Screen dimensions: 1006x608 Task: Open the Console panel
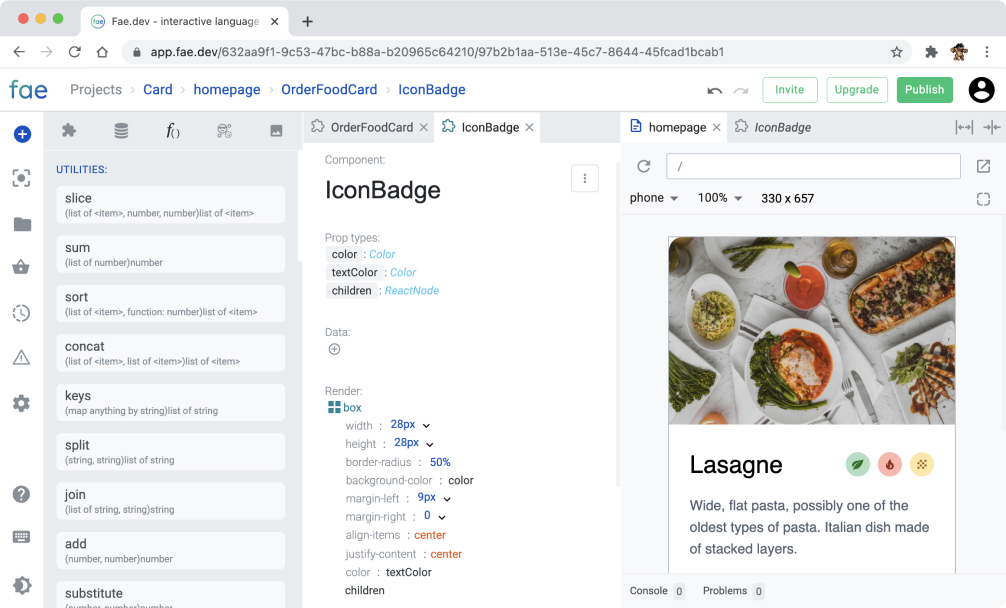coord(656,591)
